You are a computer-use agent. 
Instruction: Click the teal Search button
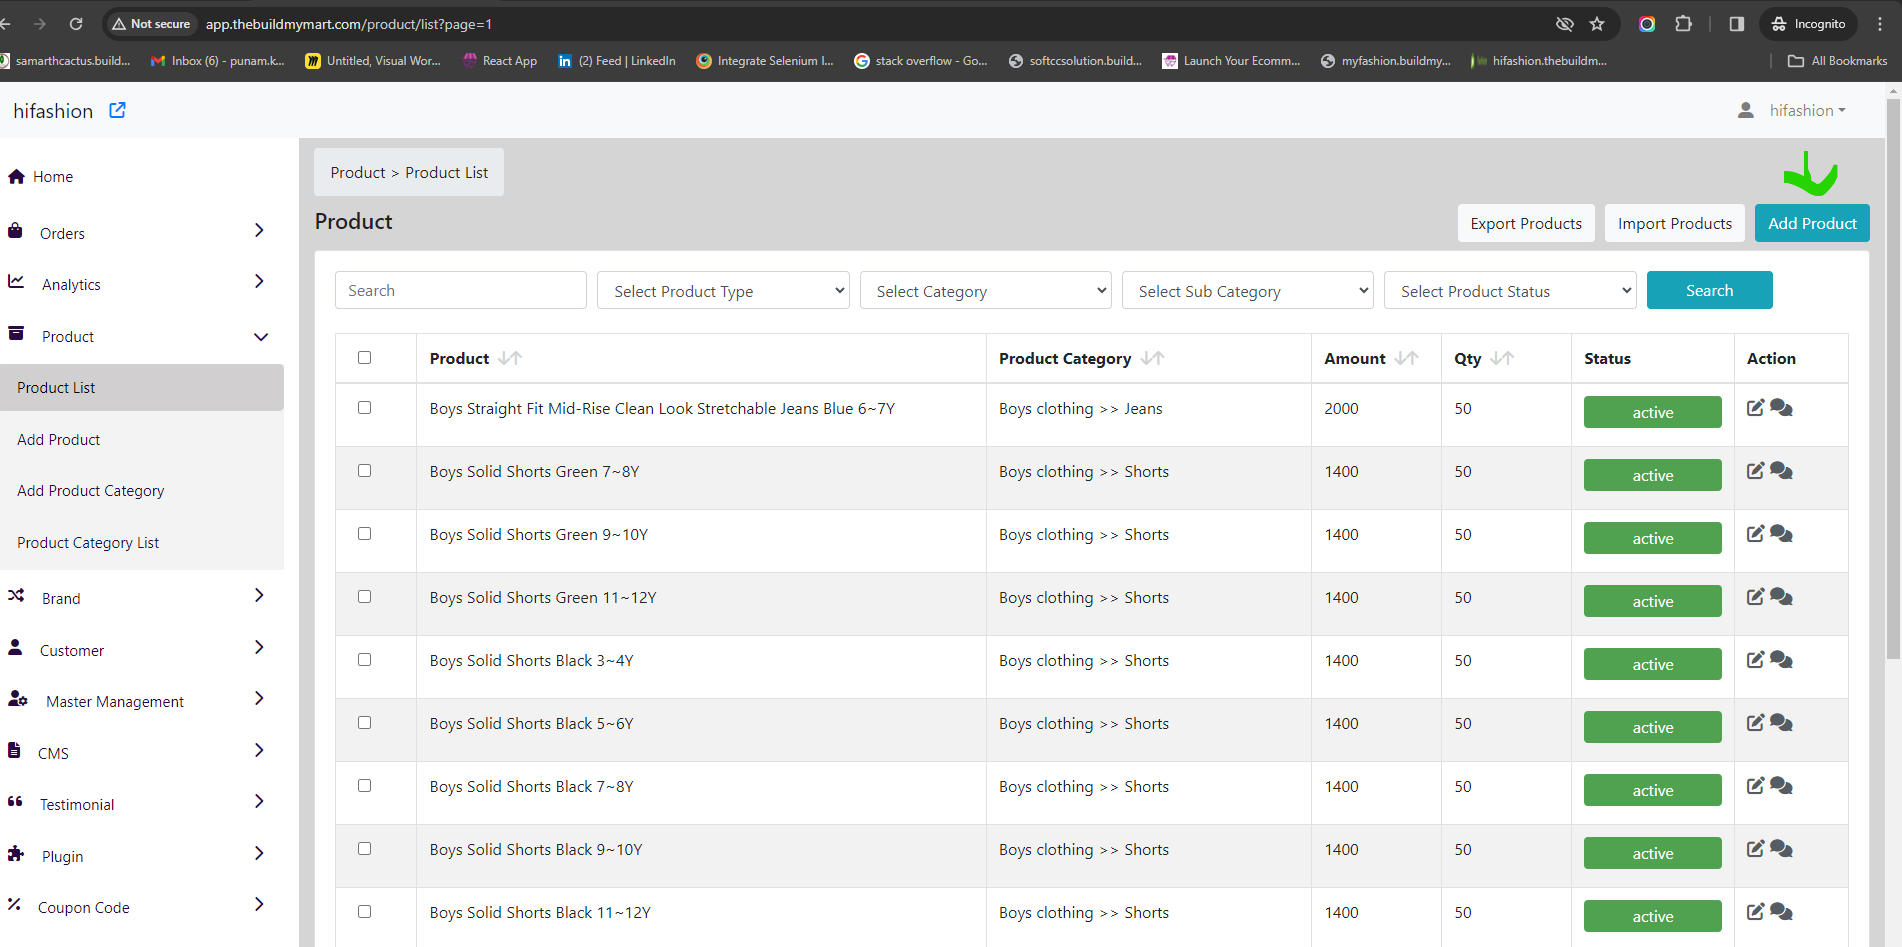pyautogui.click(x=1709, y=290)
